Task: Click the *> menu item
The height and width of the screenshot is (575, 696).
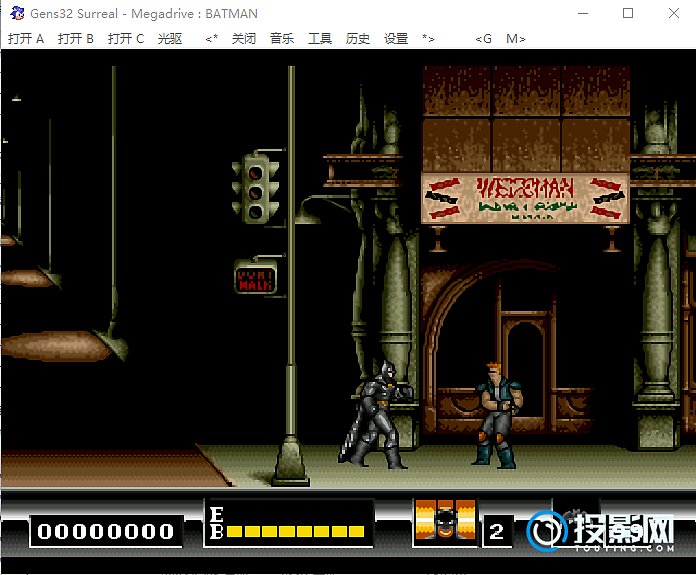Action: click(428, 39)
